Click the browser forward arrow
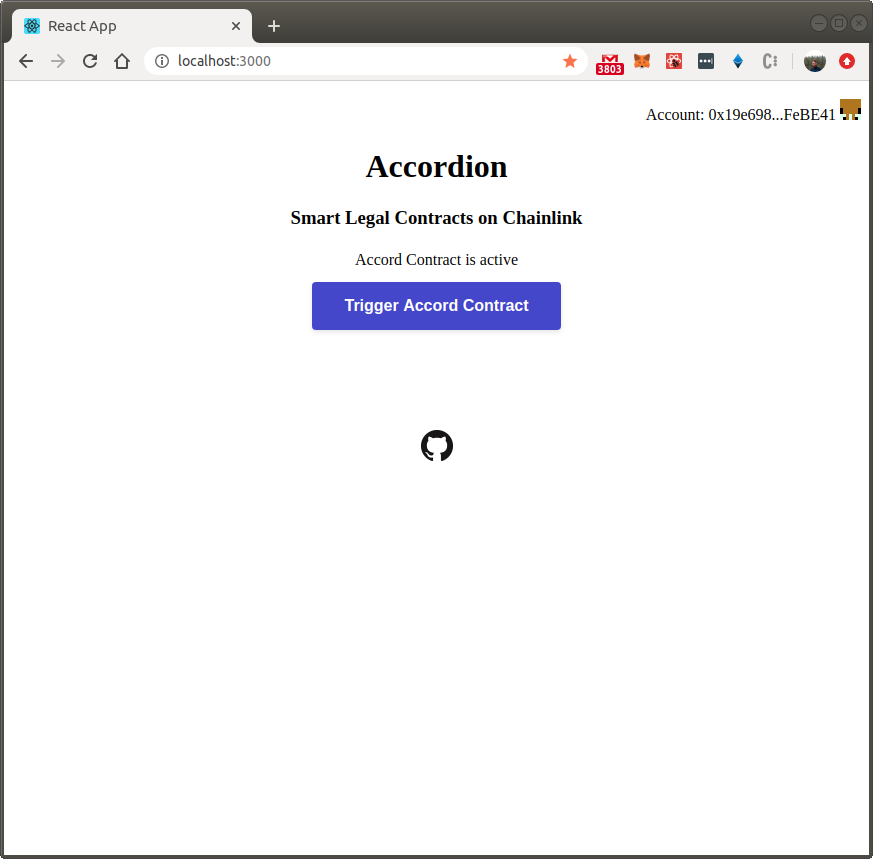Image resolution: width=873 pixels, height=859 pixels. (57, 61)
